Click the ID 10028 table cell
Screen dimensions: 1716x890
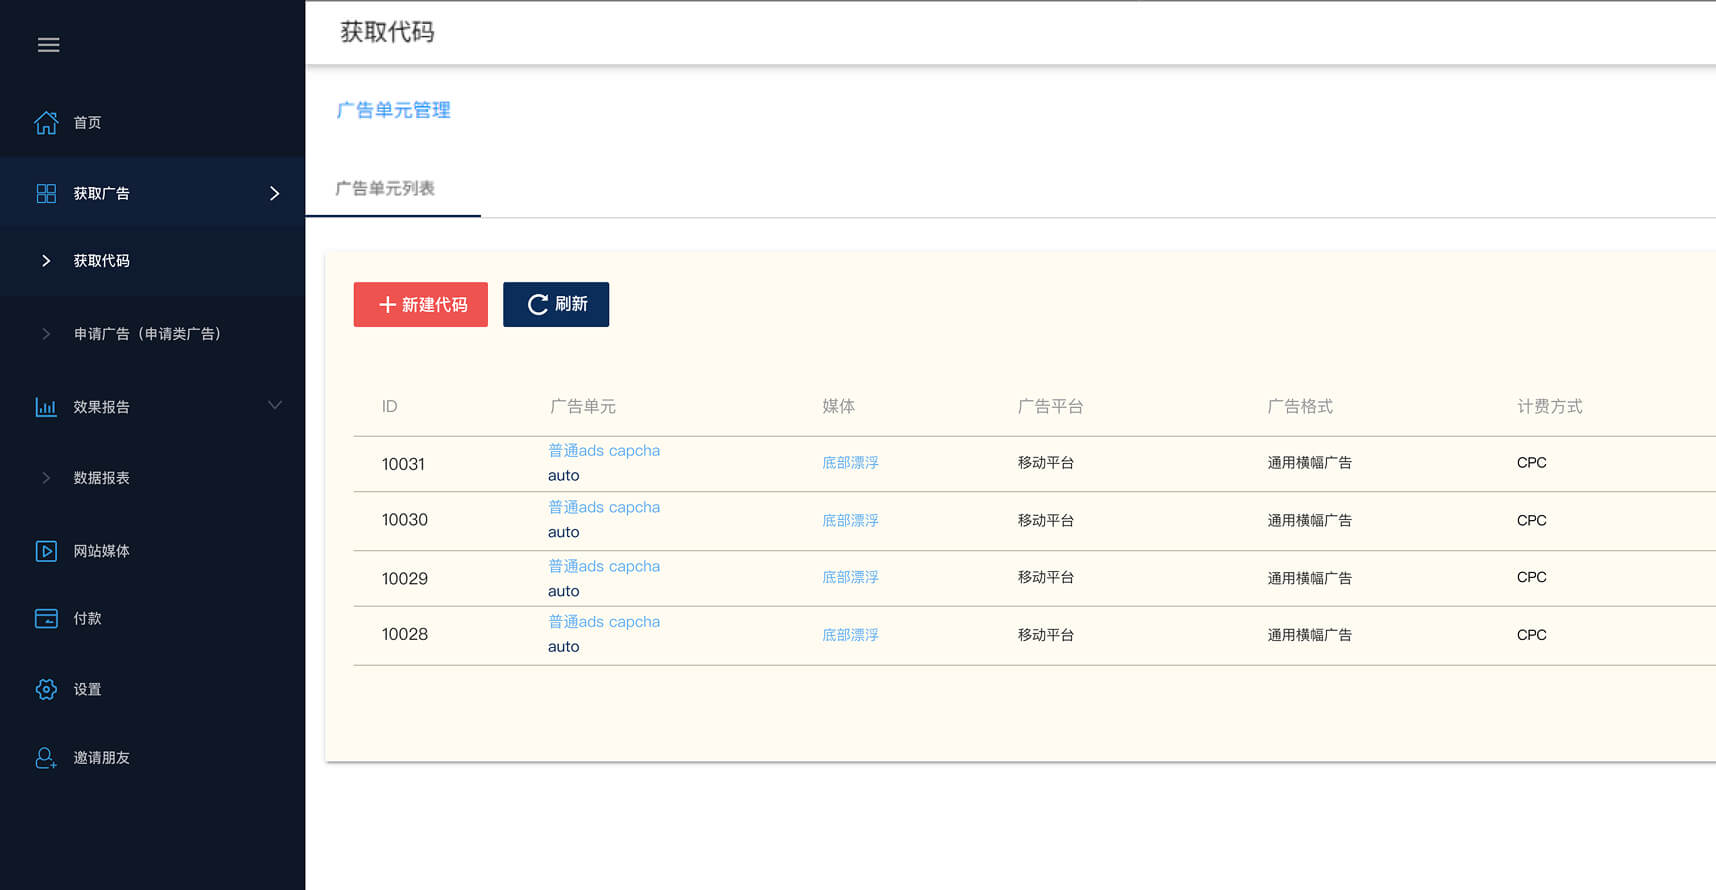405,635
